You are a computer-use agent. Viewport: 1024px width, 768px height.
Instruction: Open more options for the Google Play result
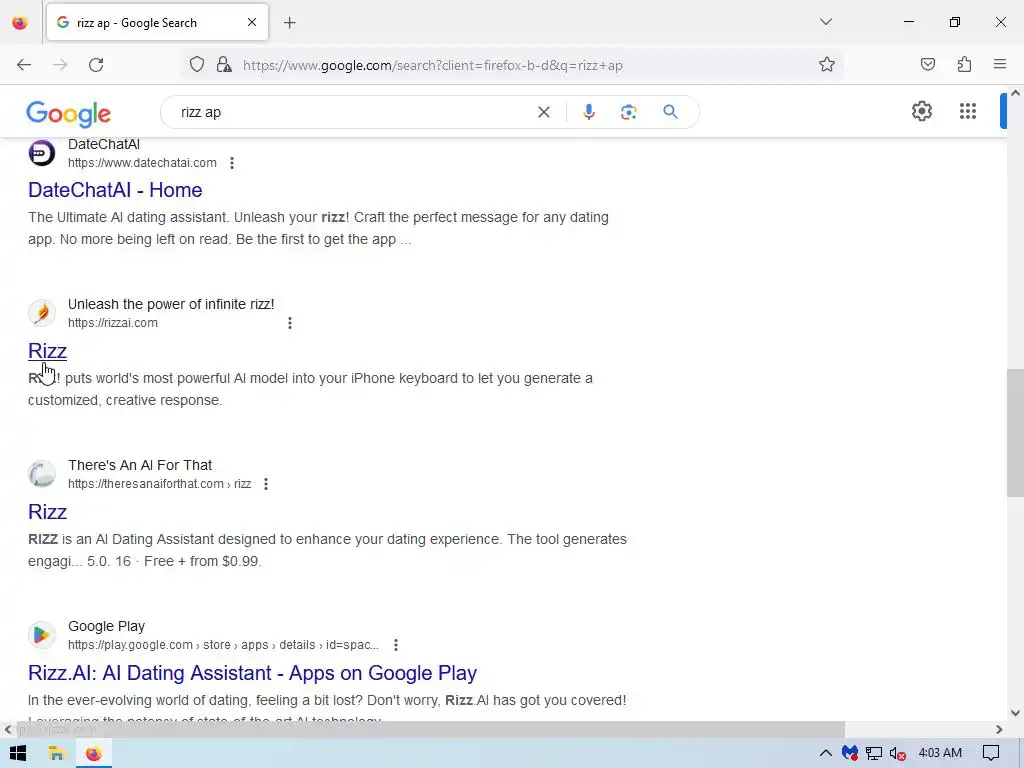(396, 645)
